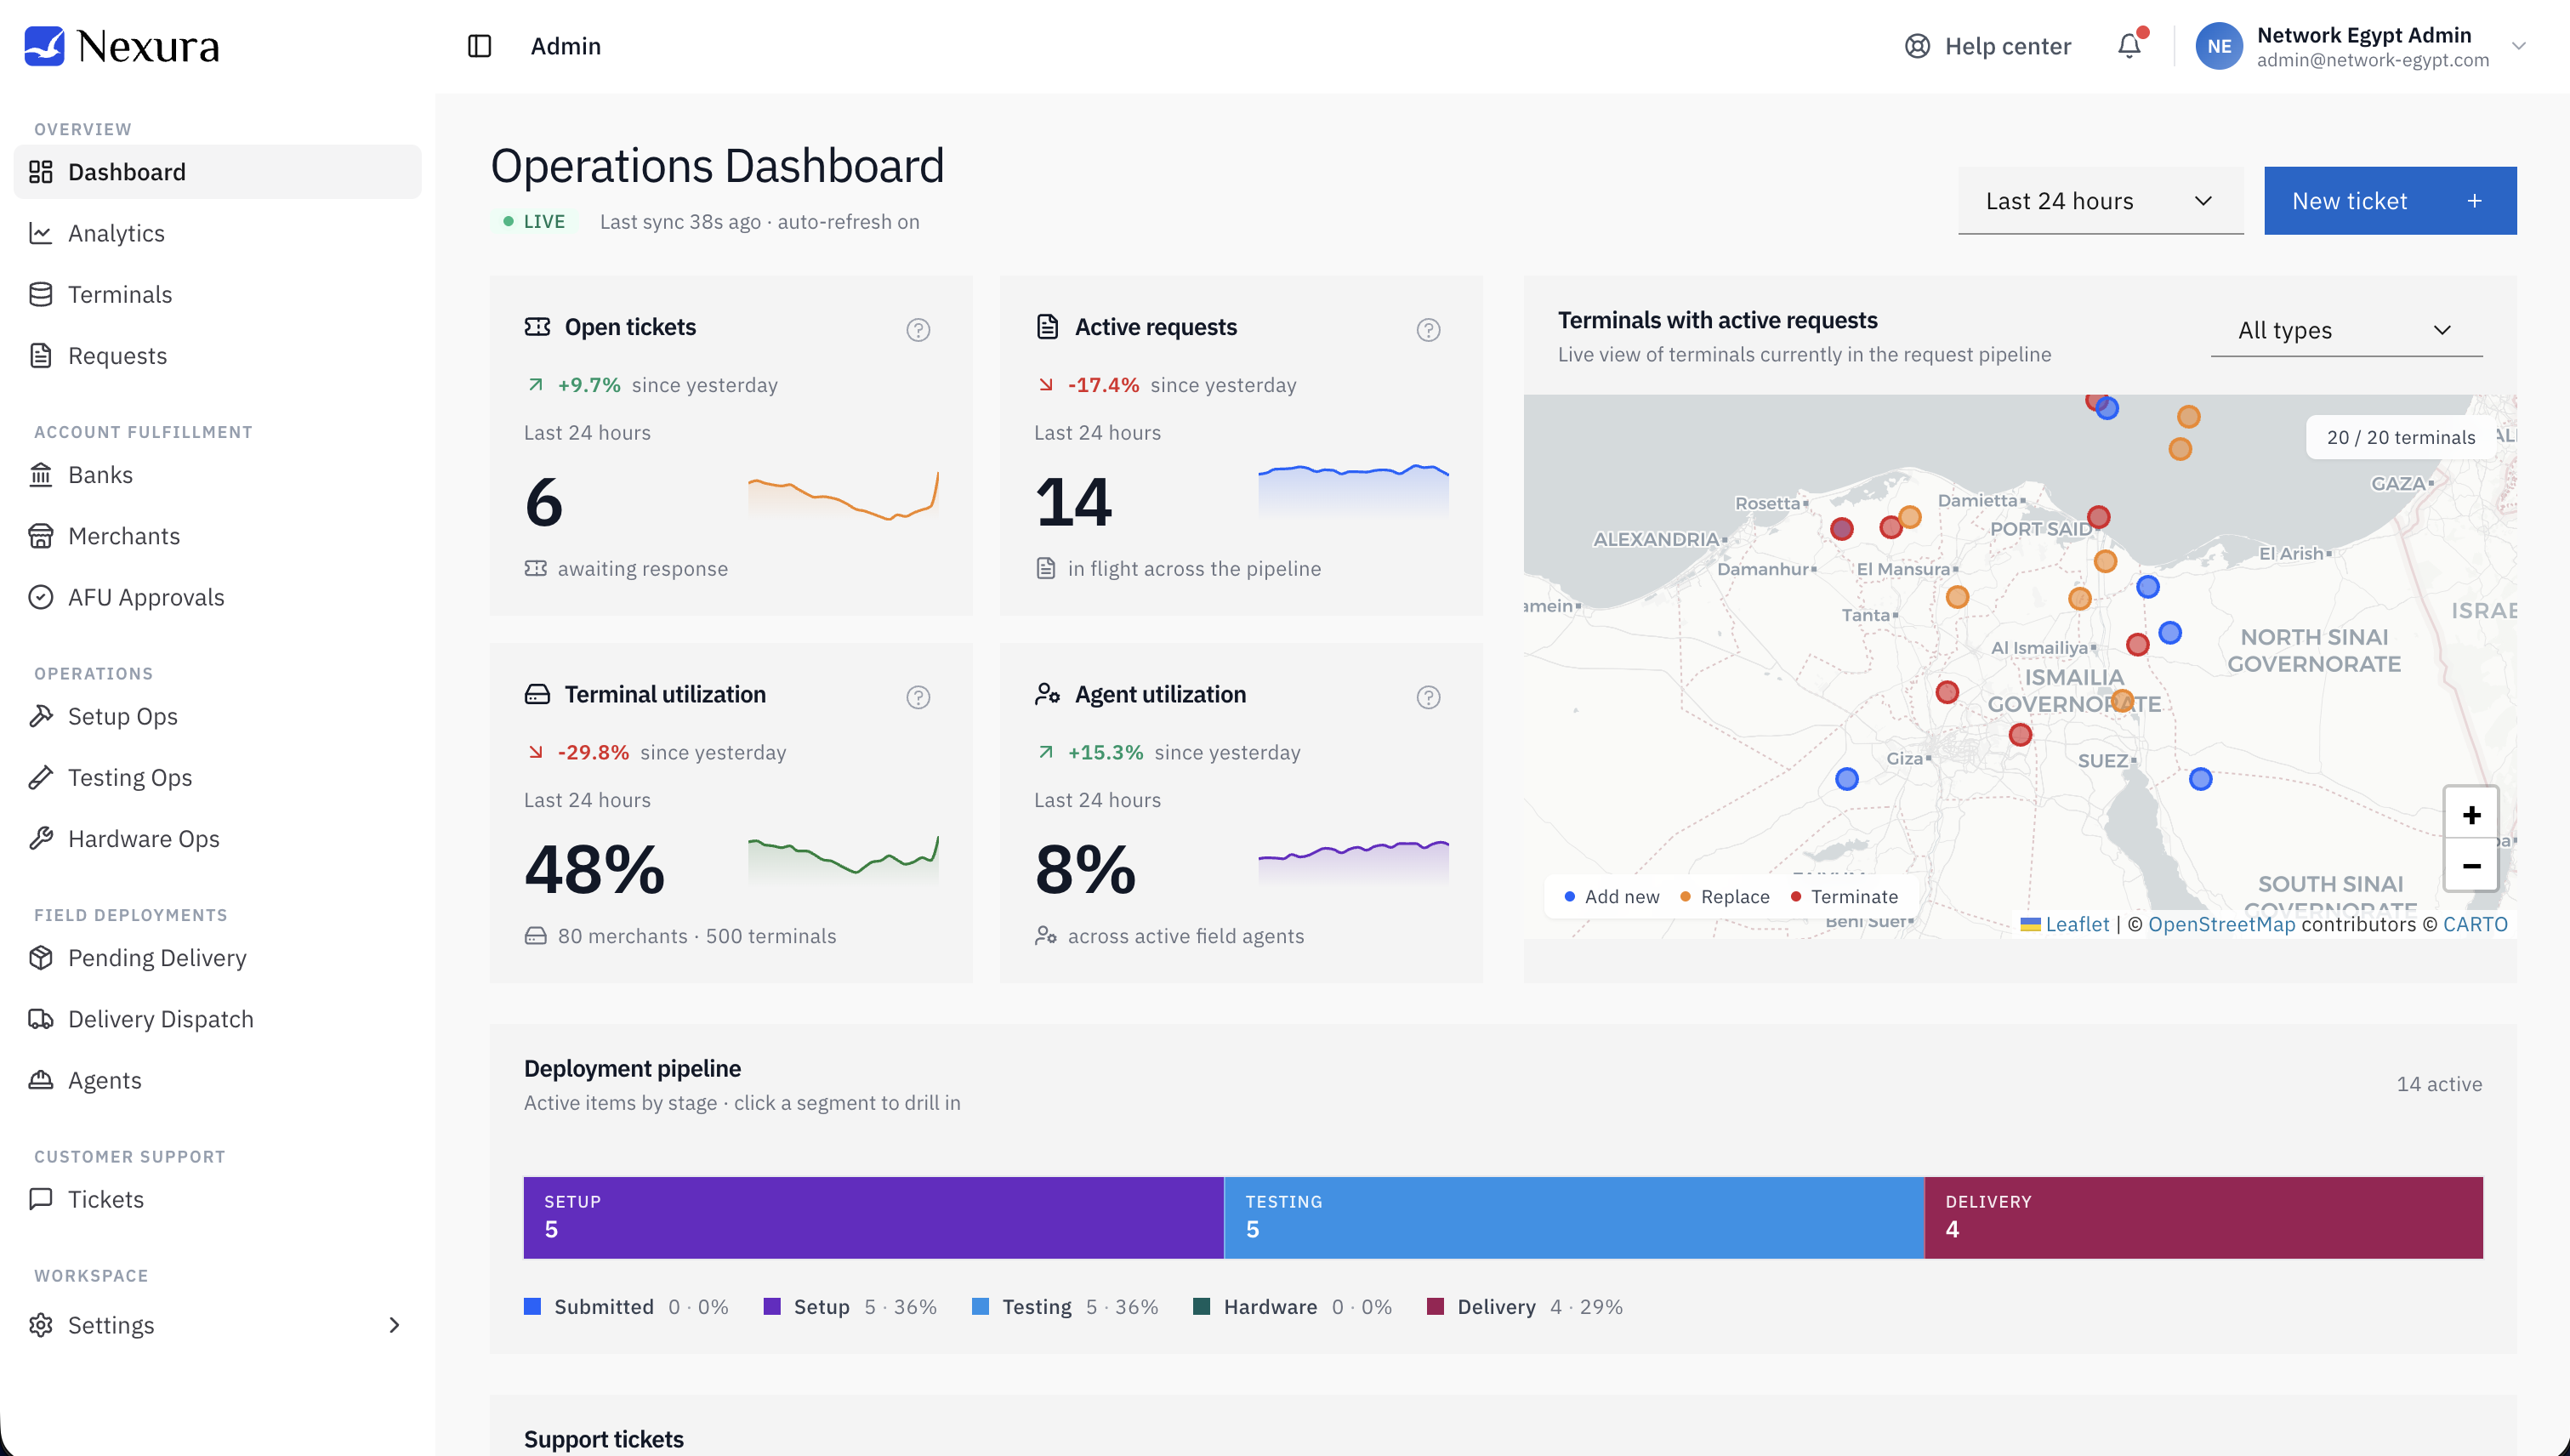Viewport: 2570px width, 1456px height.
Task: Click the Help center lifebuoy icon
Action: [x=1917, y=46]
